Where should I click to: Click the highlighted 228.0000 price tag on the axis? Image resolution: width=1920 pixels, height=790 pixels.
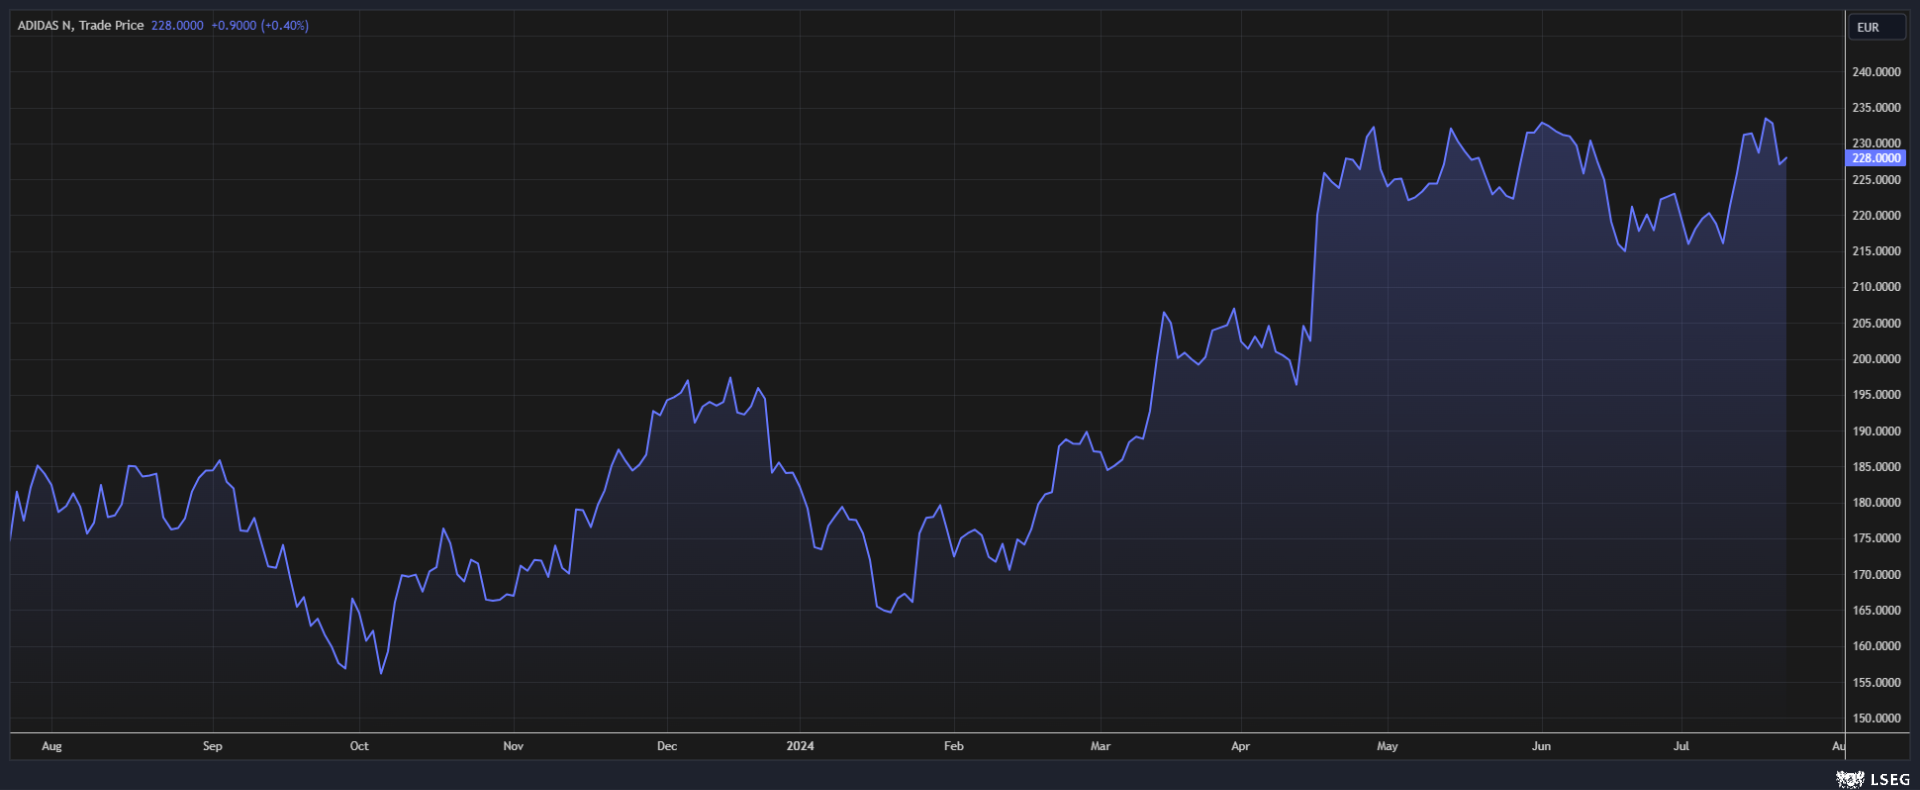coord(1876,158)
